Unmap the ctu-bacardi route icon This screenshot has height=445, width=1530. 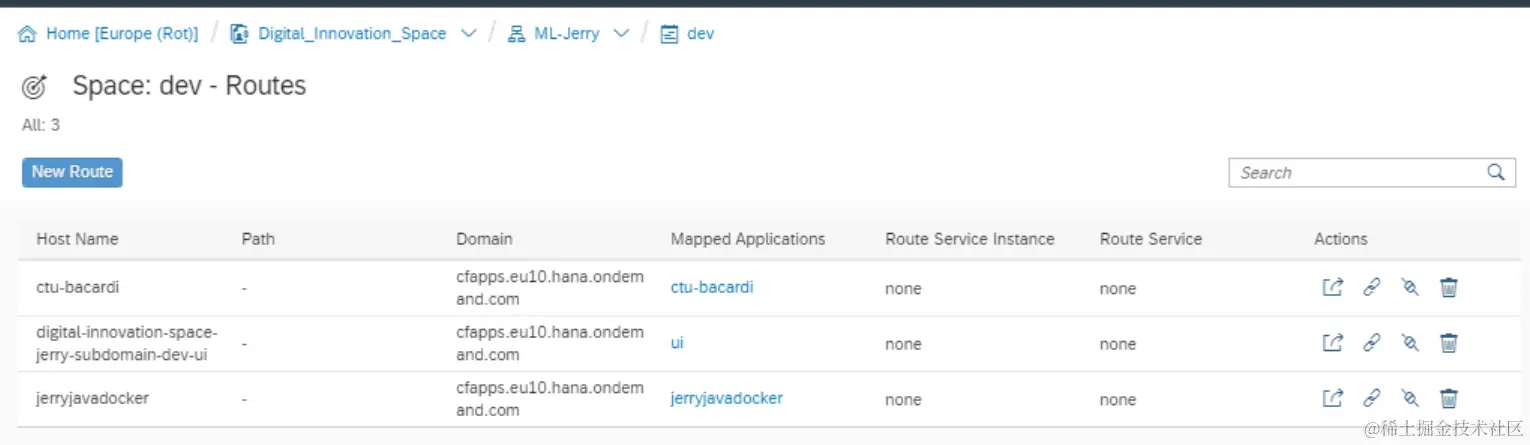[x=1410, y=288]
